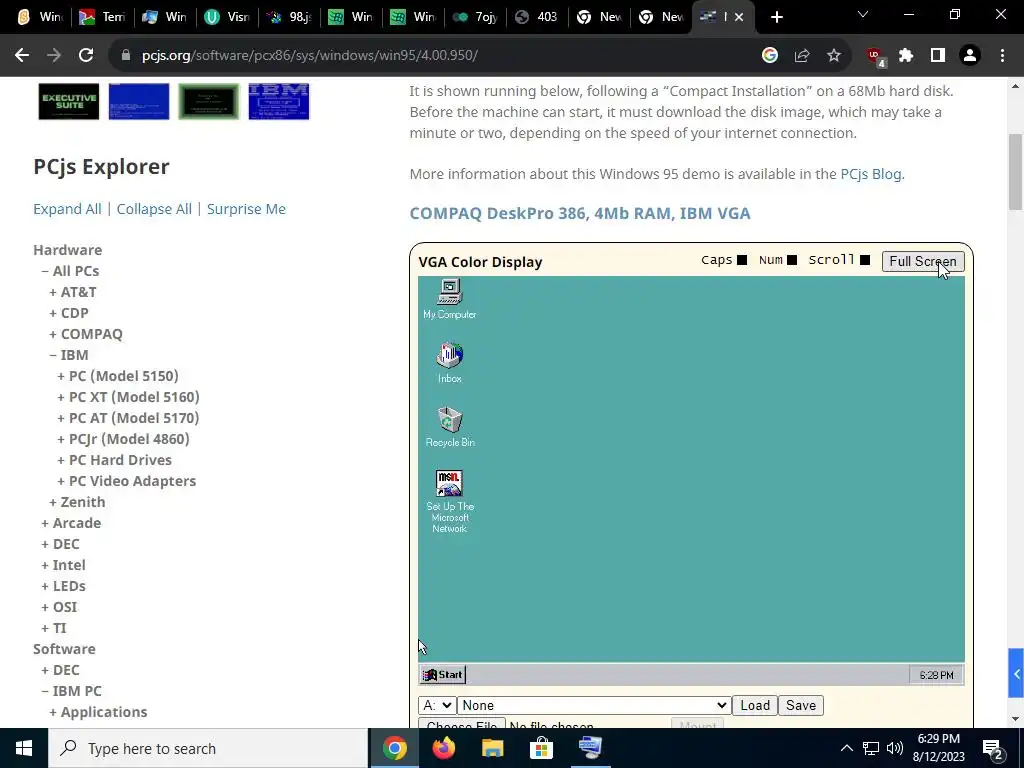Click the Surprise Me link
The image size is (1024, 768).
246,209
